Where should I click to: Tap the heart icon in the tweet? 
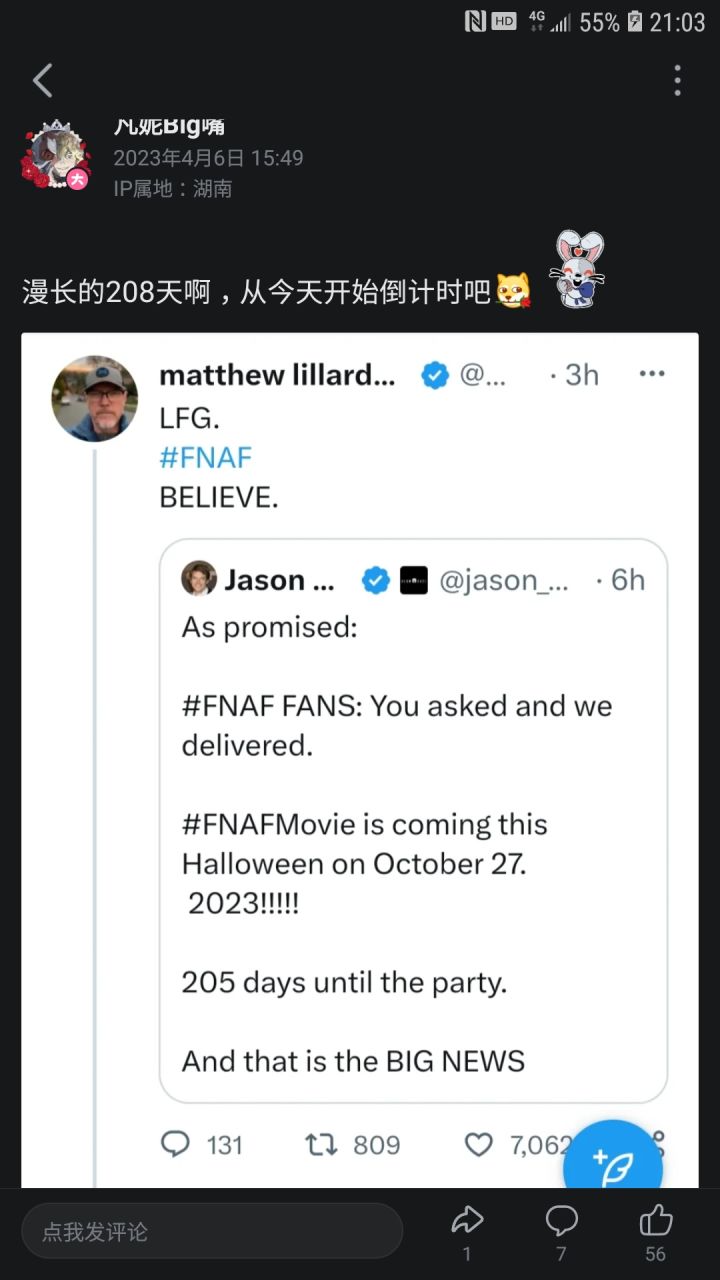[479, 1144]
